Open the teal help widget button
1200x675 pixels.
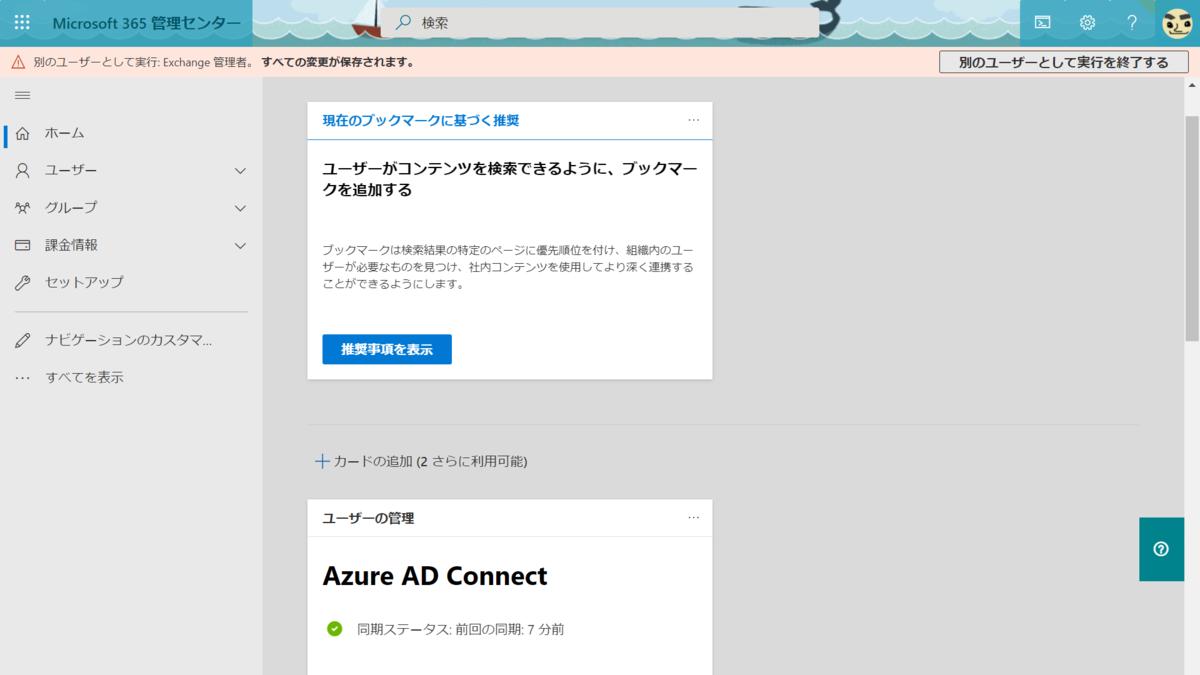tap(1161, 549)
